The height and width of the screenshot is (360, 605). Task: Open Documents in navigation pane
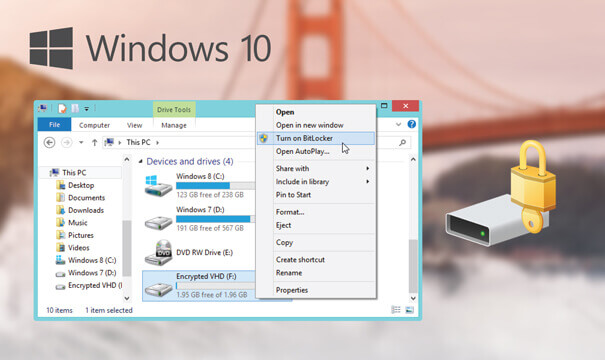(86, 198)
